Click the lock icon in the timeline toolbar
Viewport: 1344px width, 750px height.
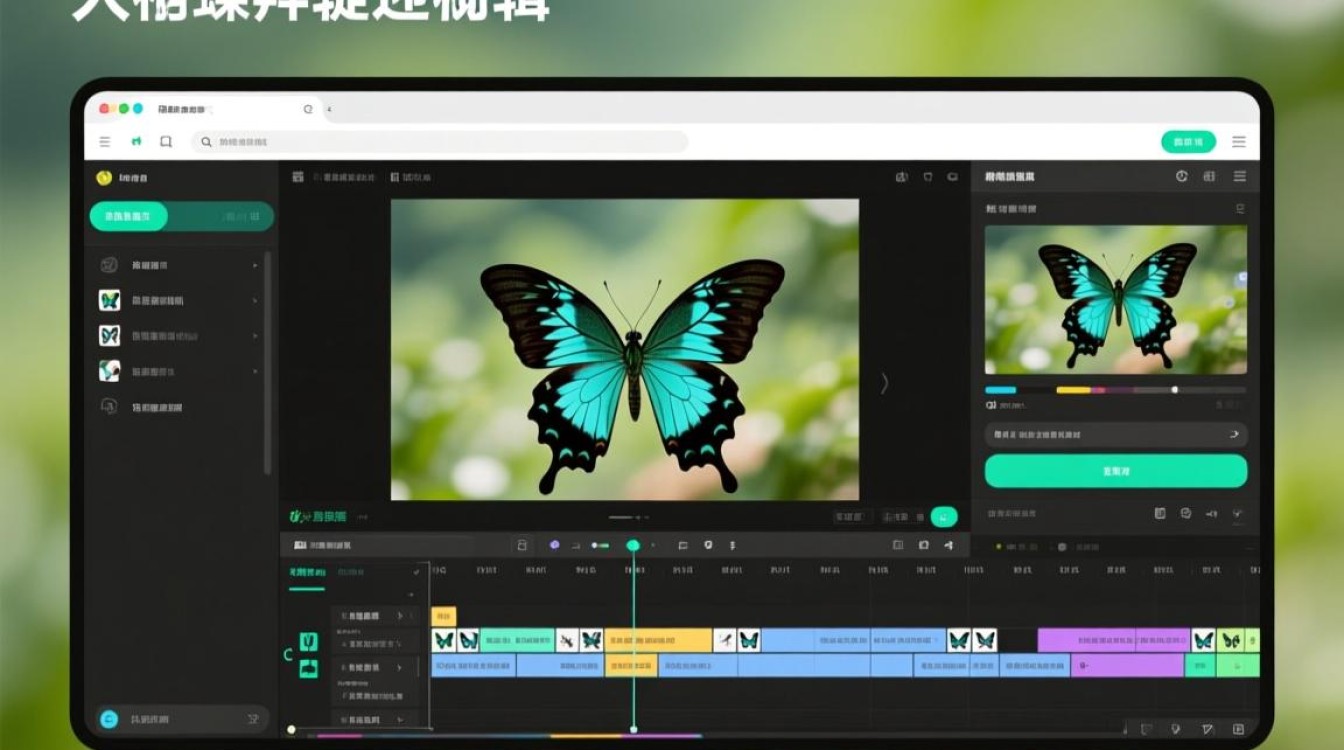[x=520, y=545]
